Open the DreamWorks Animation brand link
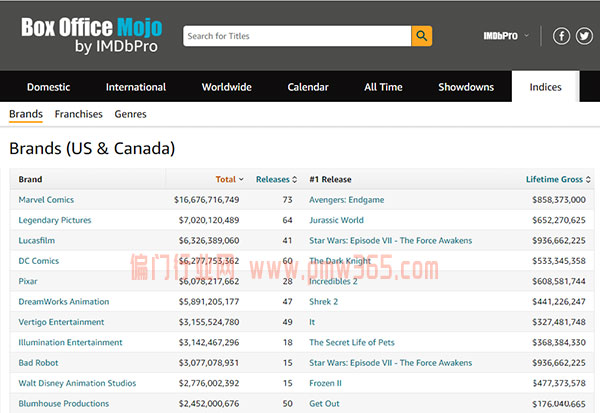 click(x=64, y=302)
